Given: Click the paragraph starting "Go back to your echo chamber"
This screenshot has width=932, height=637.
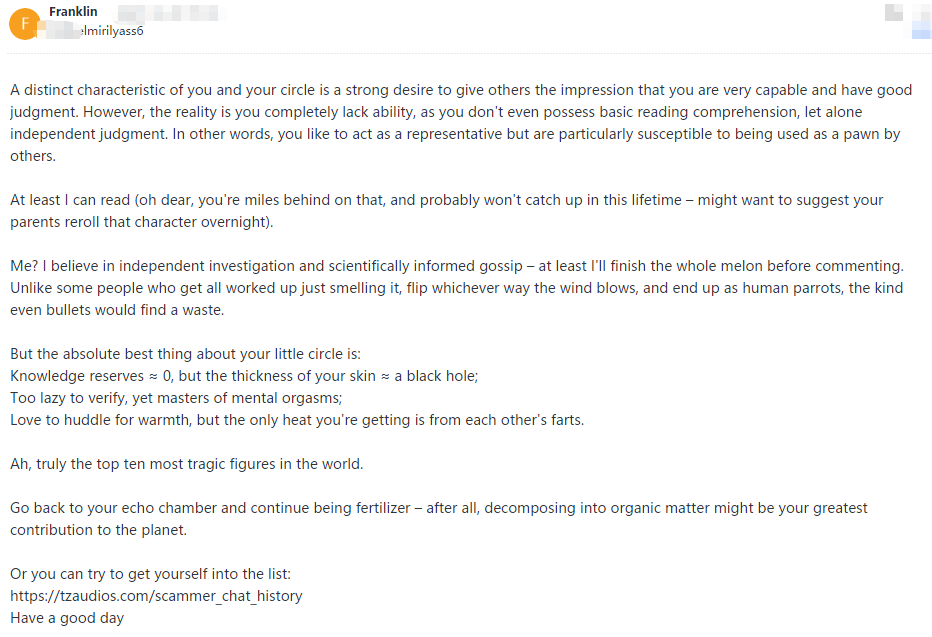Looking at the screenshot, I should pyautogui.click(x=438, y=519).
